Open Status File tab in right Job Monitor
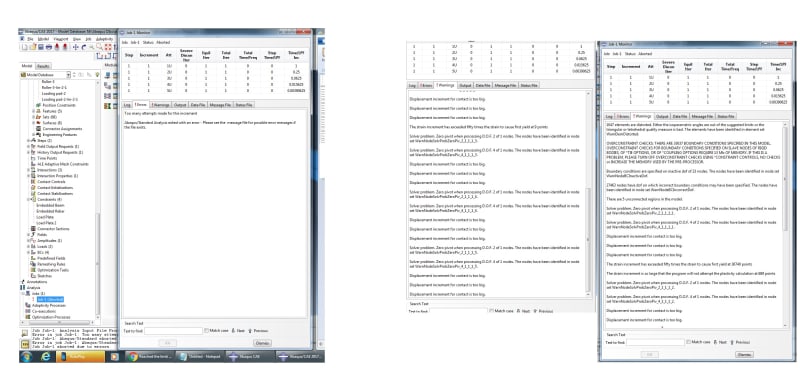800x368 pixels. (726, 116)
